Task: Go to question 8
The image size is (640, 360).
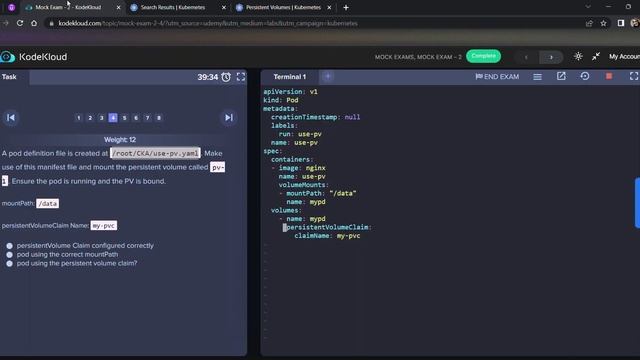Action: [x=159, y=118]
